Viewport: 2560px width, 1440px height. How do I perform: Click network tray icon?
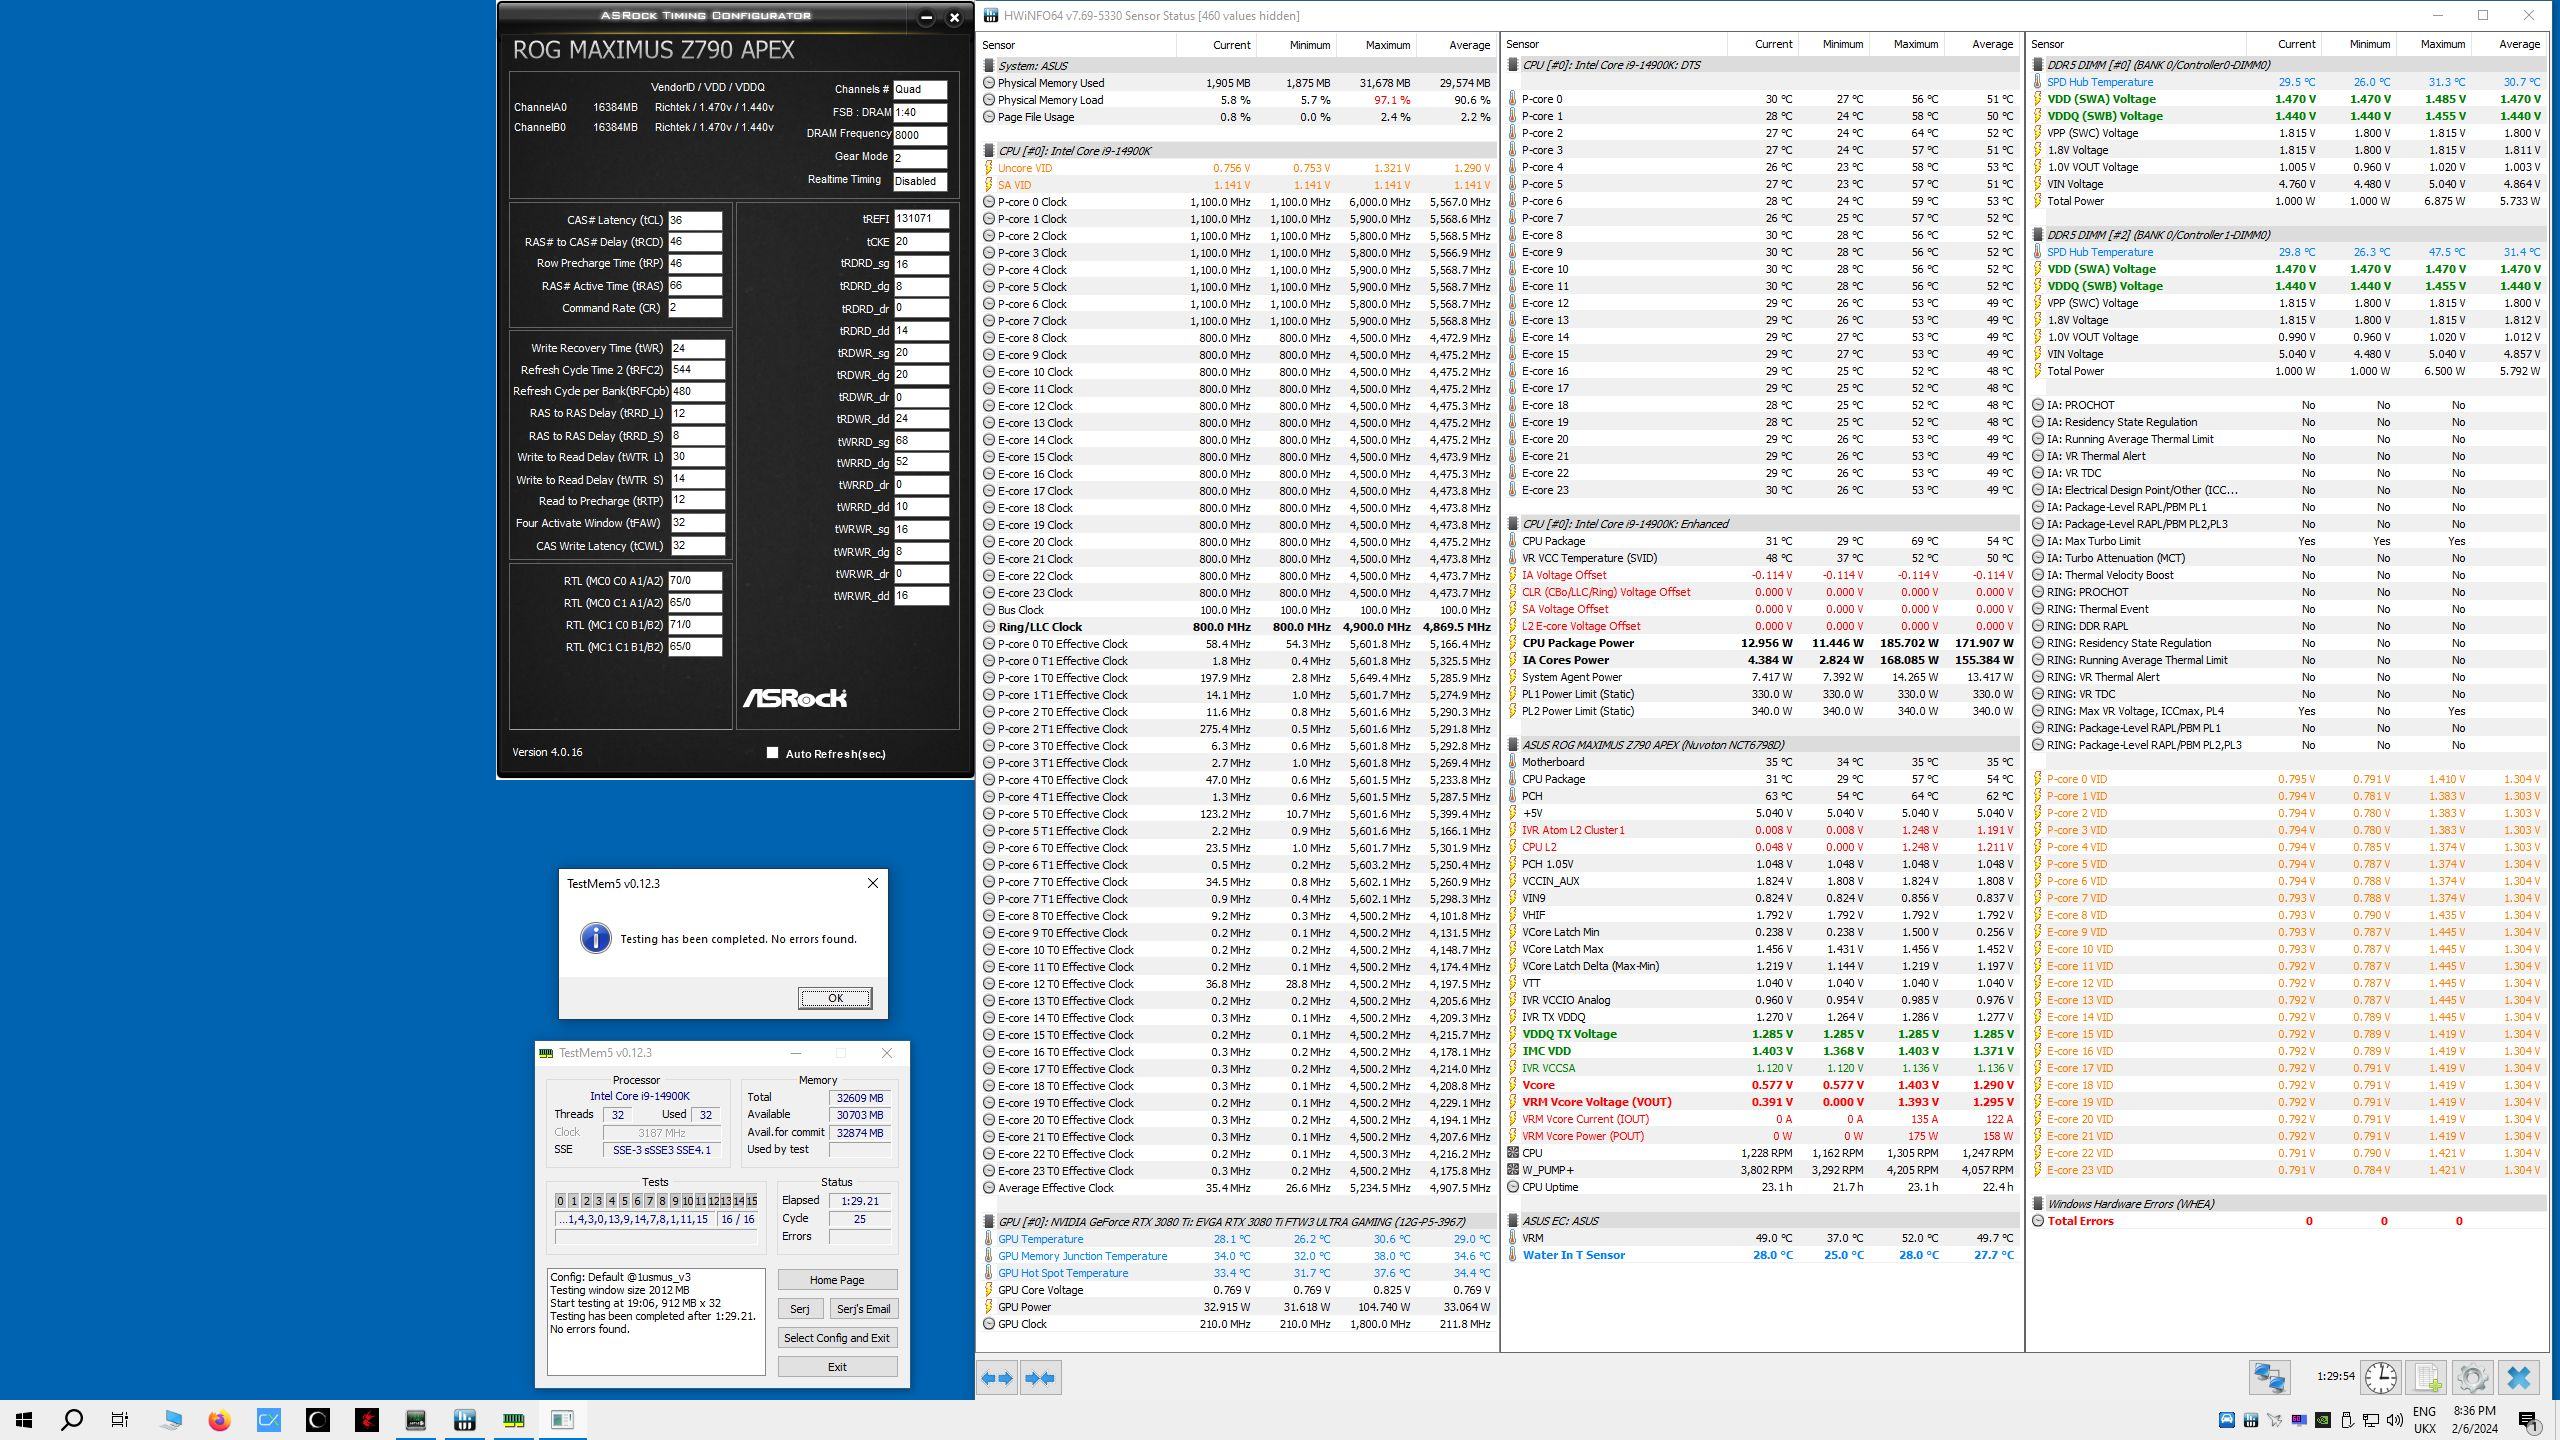(x=2371, y=1419)
